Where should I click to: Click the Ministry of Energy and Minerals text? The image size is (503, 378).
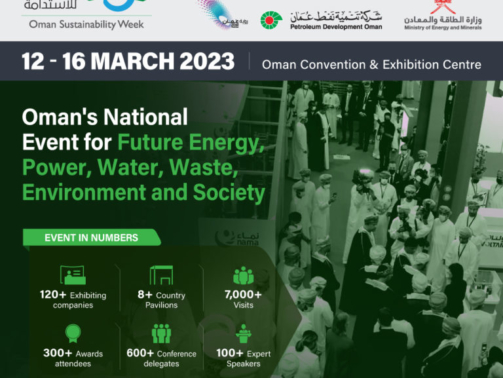coord(443,28)
